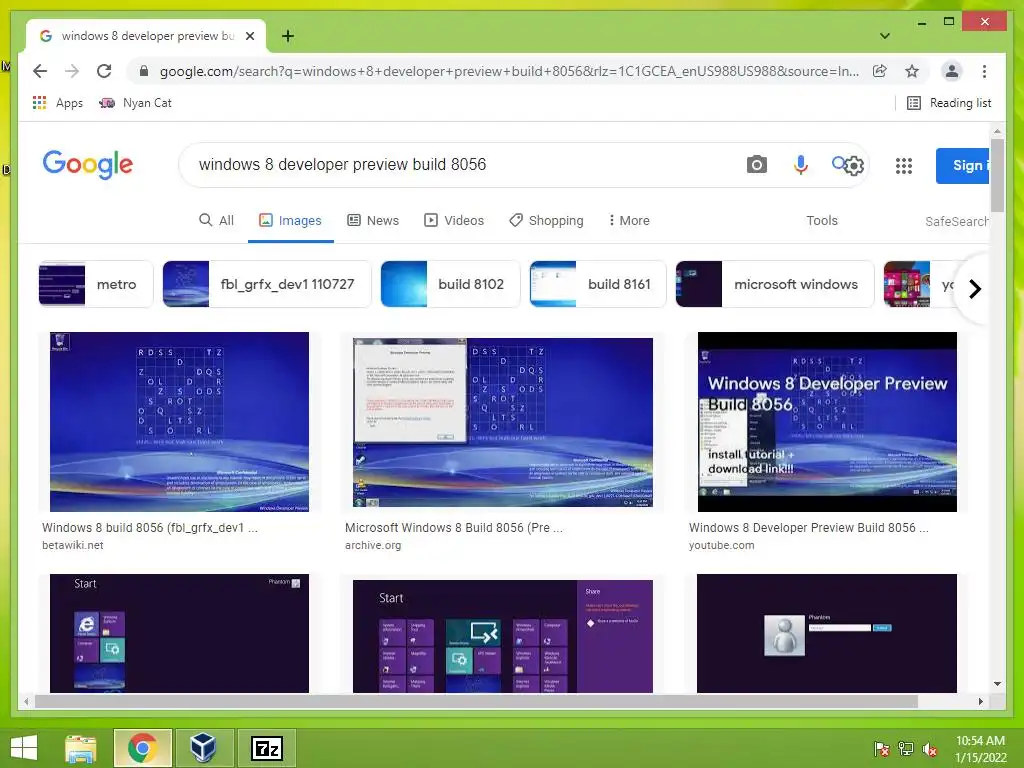1024x768 pixels.
Task: Expand the More search options menu
Action: click(x=629, y=220)
